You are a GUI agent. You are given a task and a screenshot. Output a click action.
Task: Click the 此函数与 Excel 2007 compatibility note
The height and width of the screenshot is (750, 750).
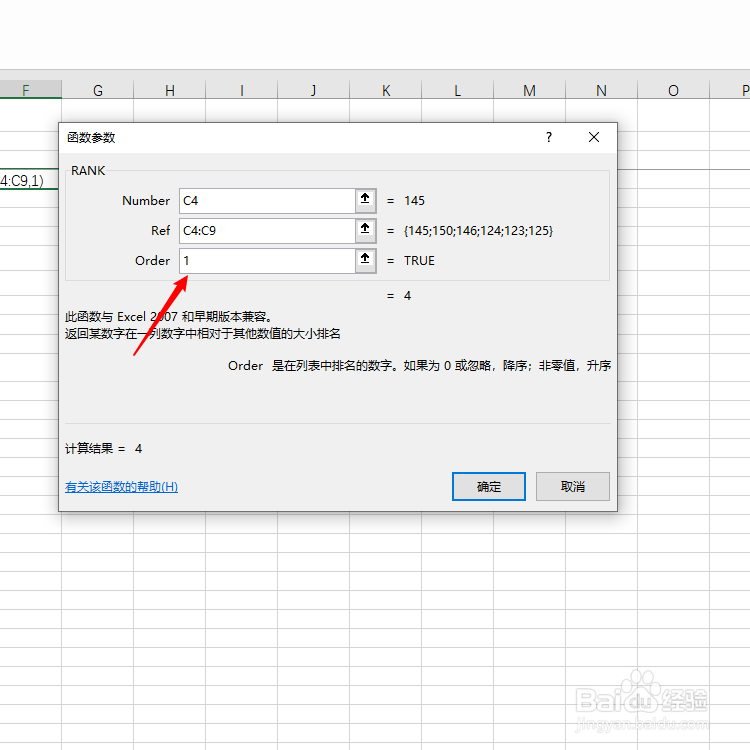(x=170, y=317)
